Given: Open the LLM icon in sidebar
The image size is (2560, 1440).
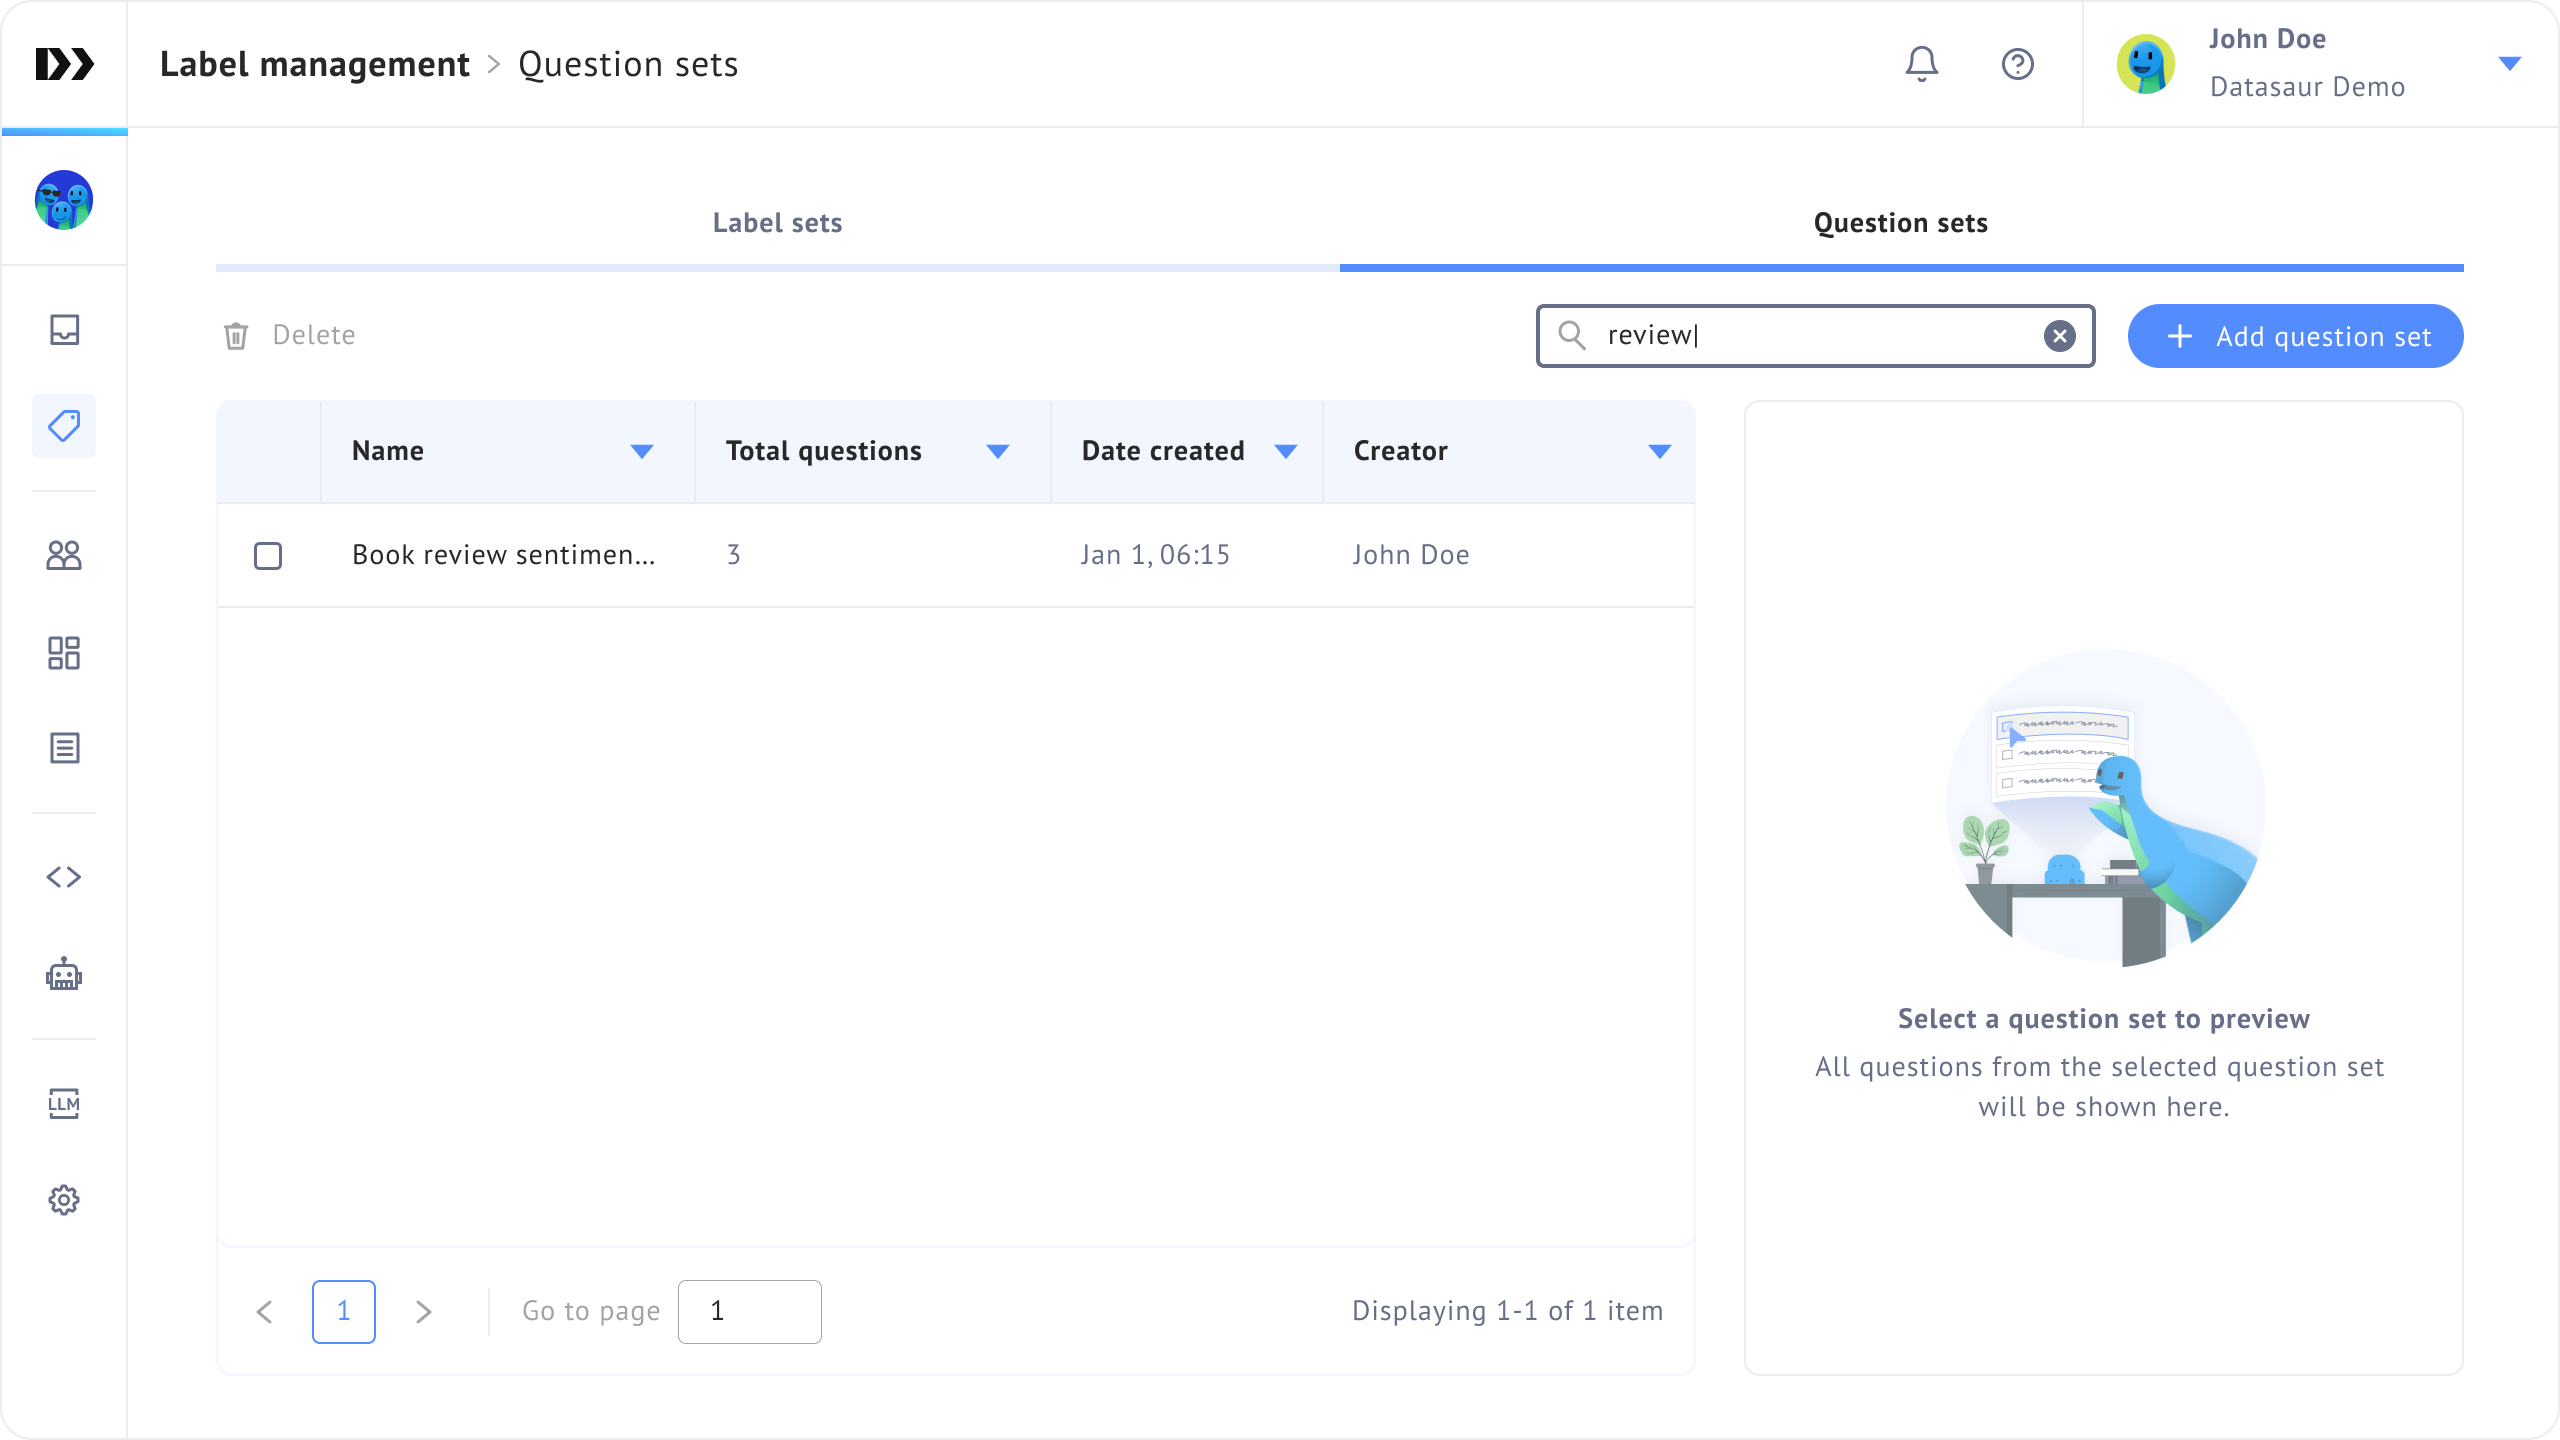Looking at the screenshot, I should point(64,1103).
